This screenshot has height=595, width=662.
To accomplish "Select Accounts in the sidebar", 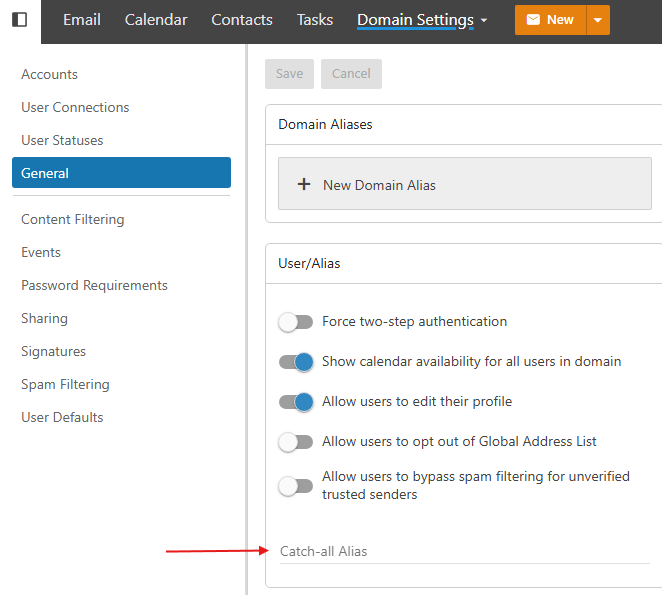I will [49, 74].
